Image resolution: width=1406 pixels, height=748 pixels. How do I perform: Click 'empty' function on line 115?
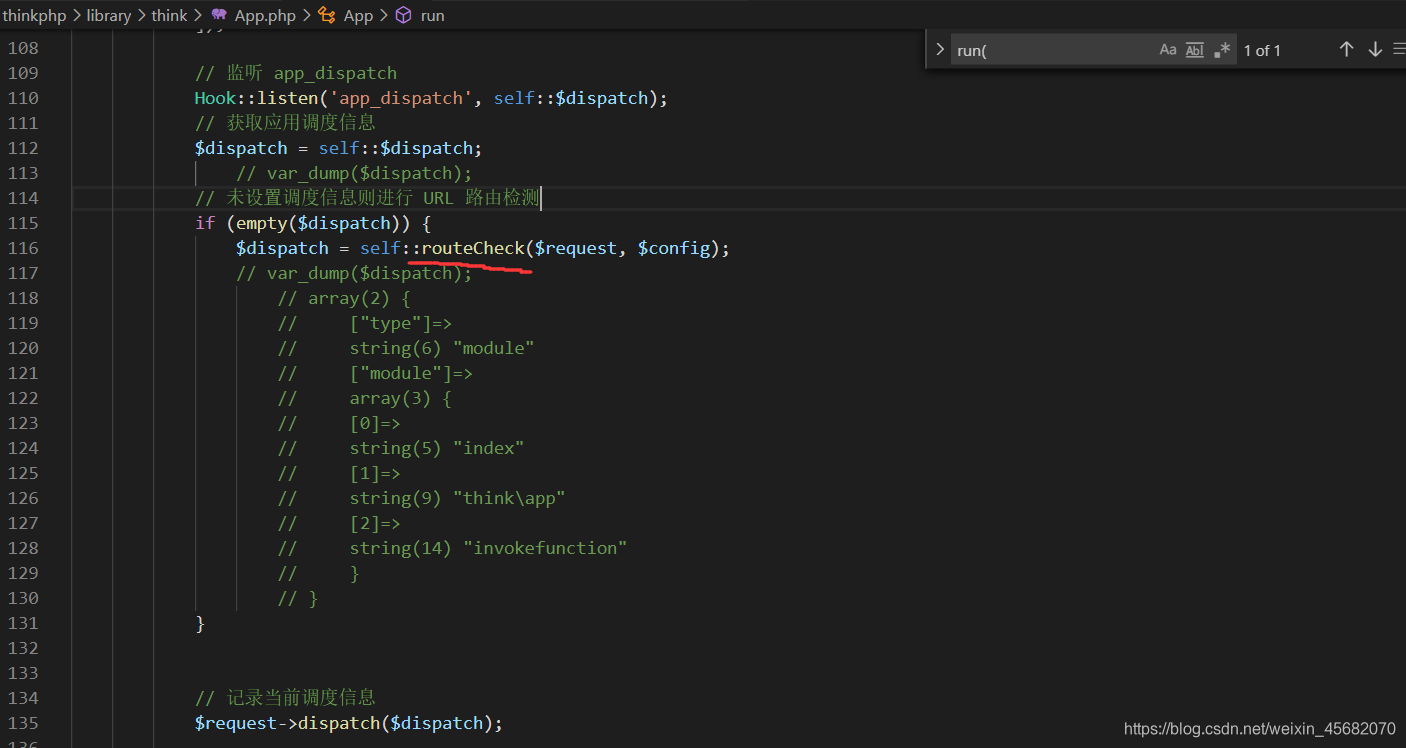[261, 223]
